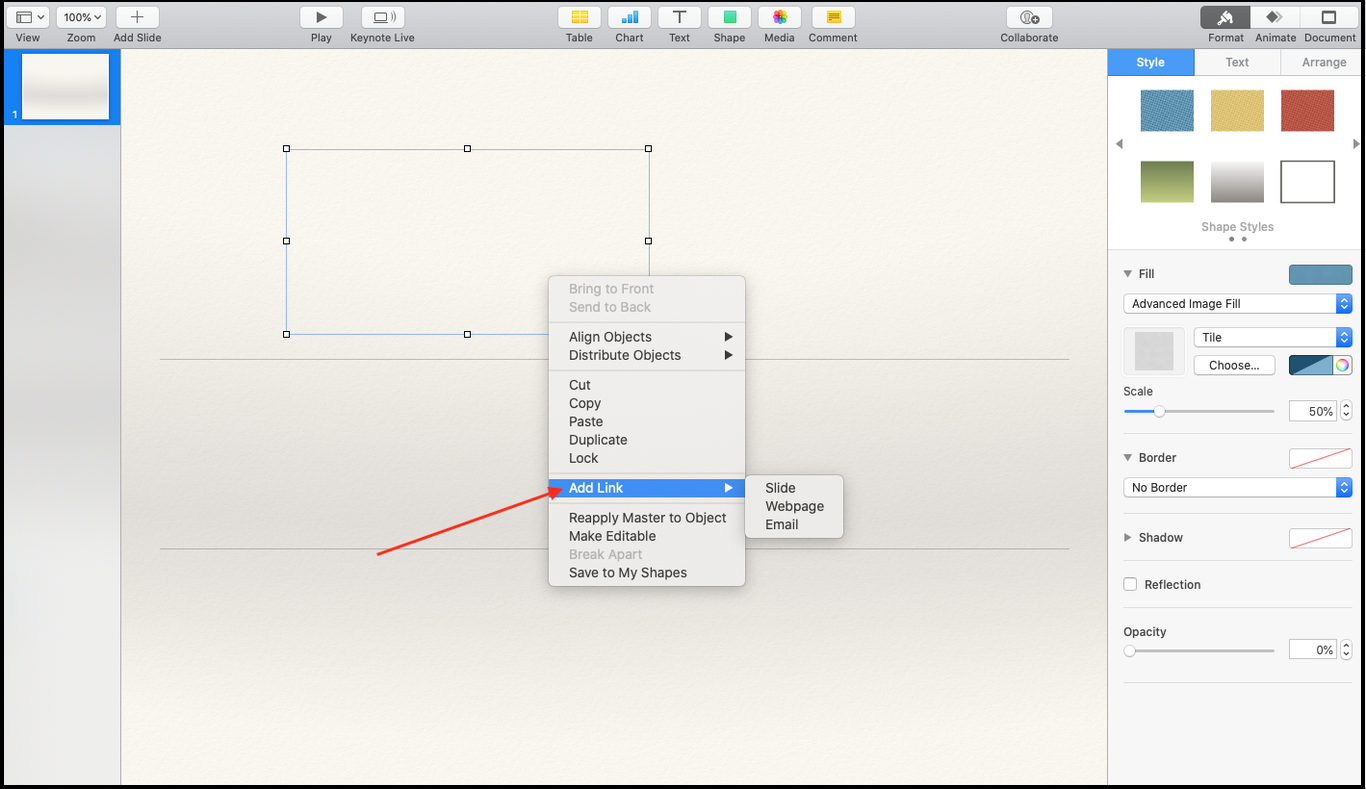The height and width of the screenshot is (789, 1366).
Task: Add a Comment using the toolbar icon
Action: 833,18
